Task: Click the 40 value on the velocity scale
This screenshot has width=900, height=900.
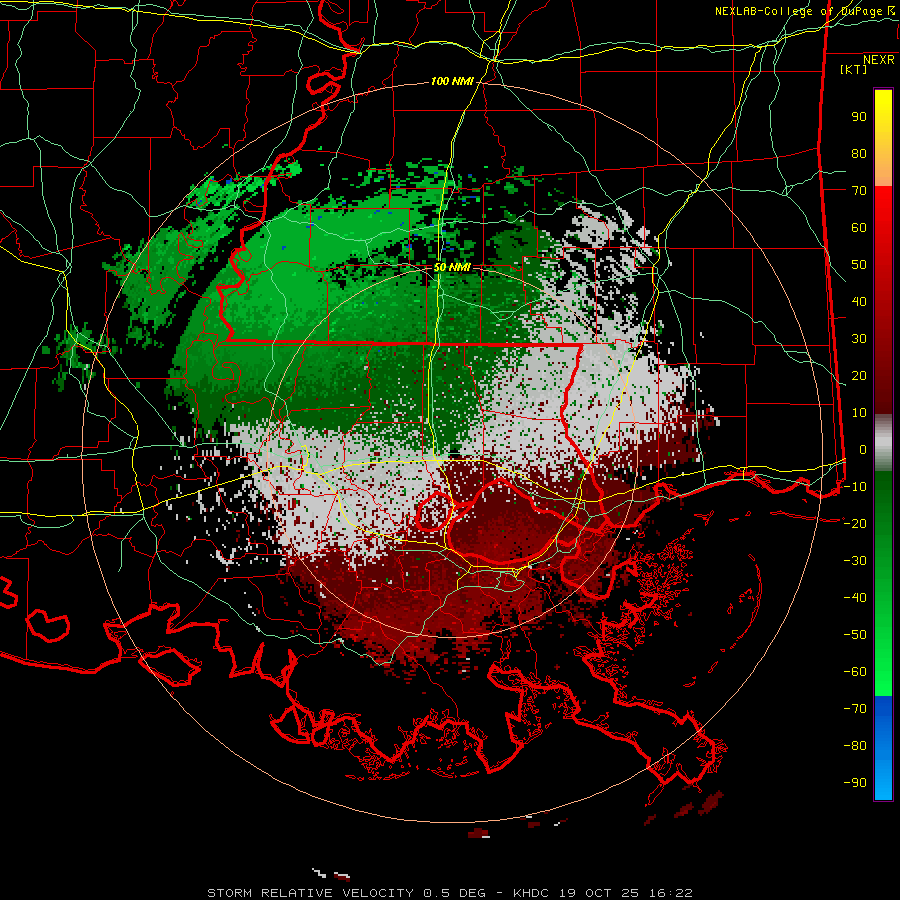Action: [x=859, y=302]
